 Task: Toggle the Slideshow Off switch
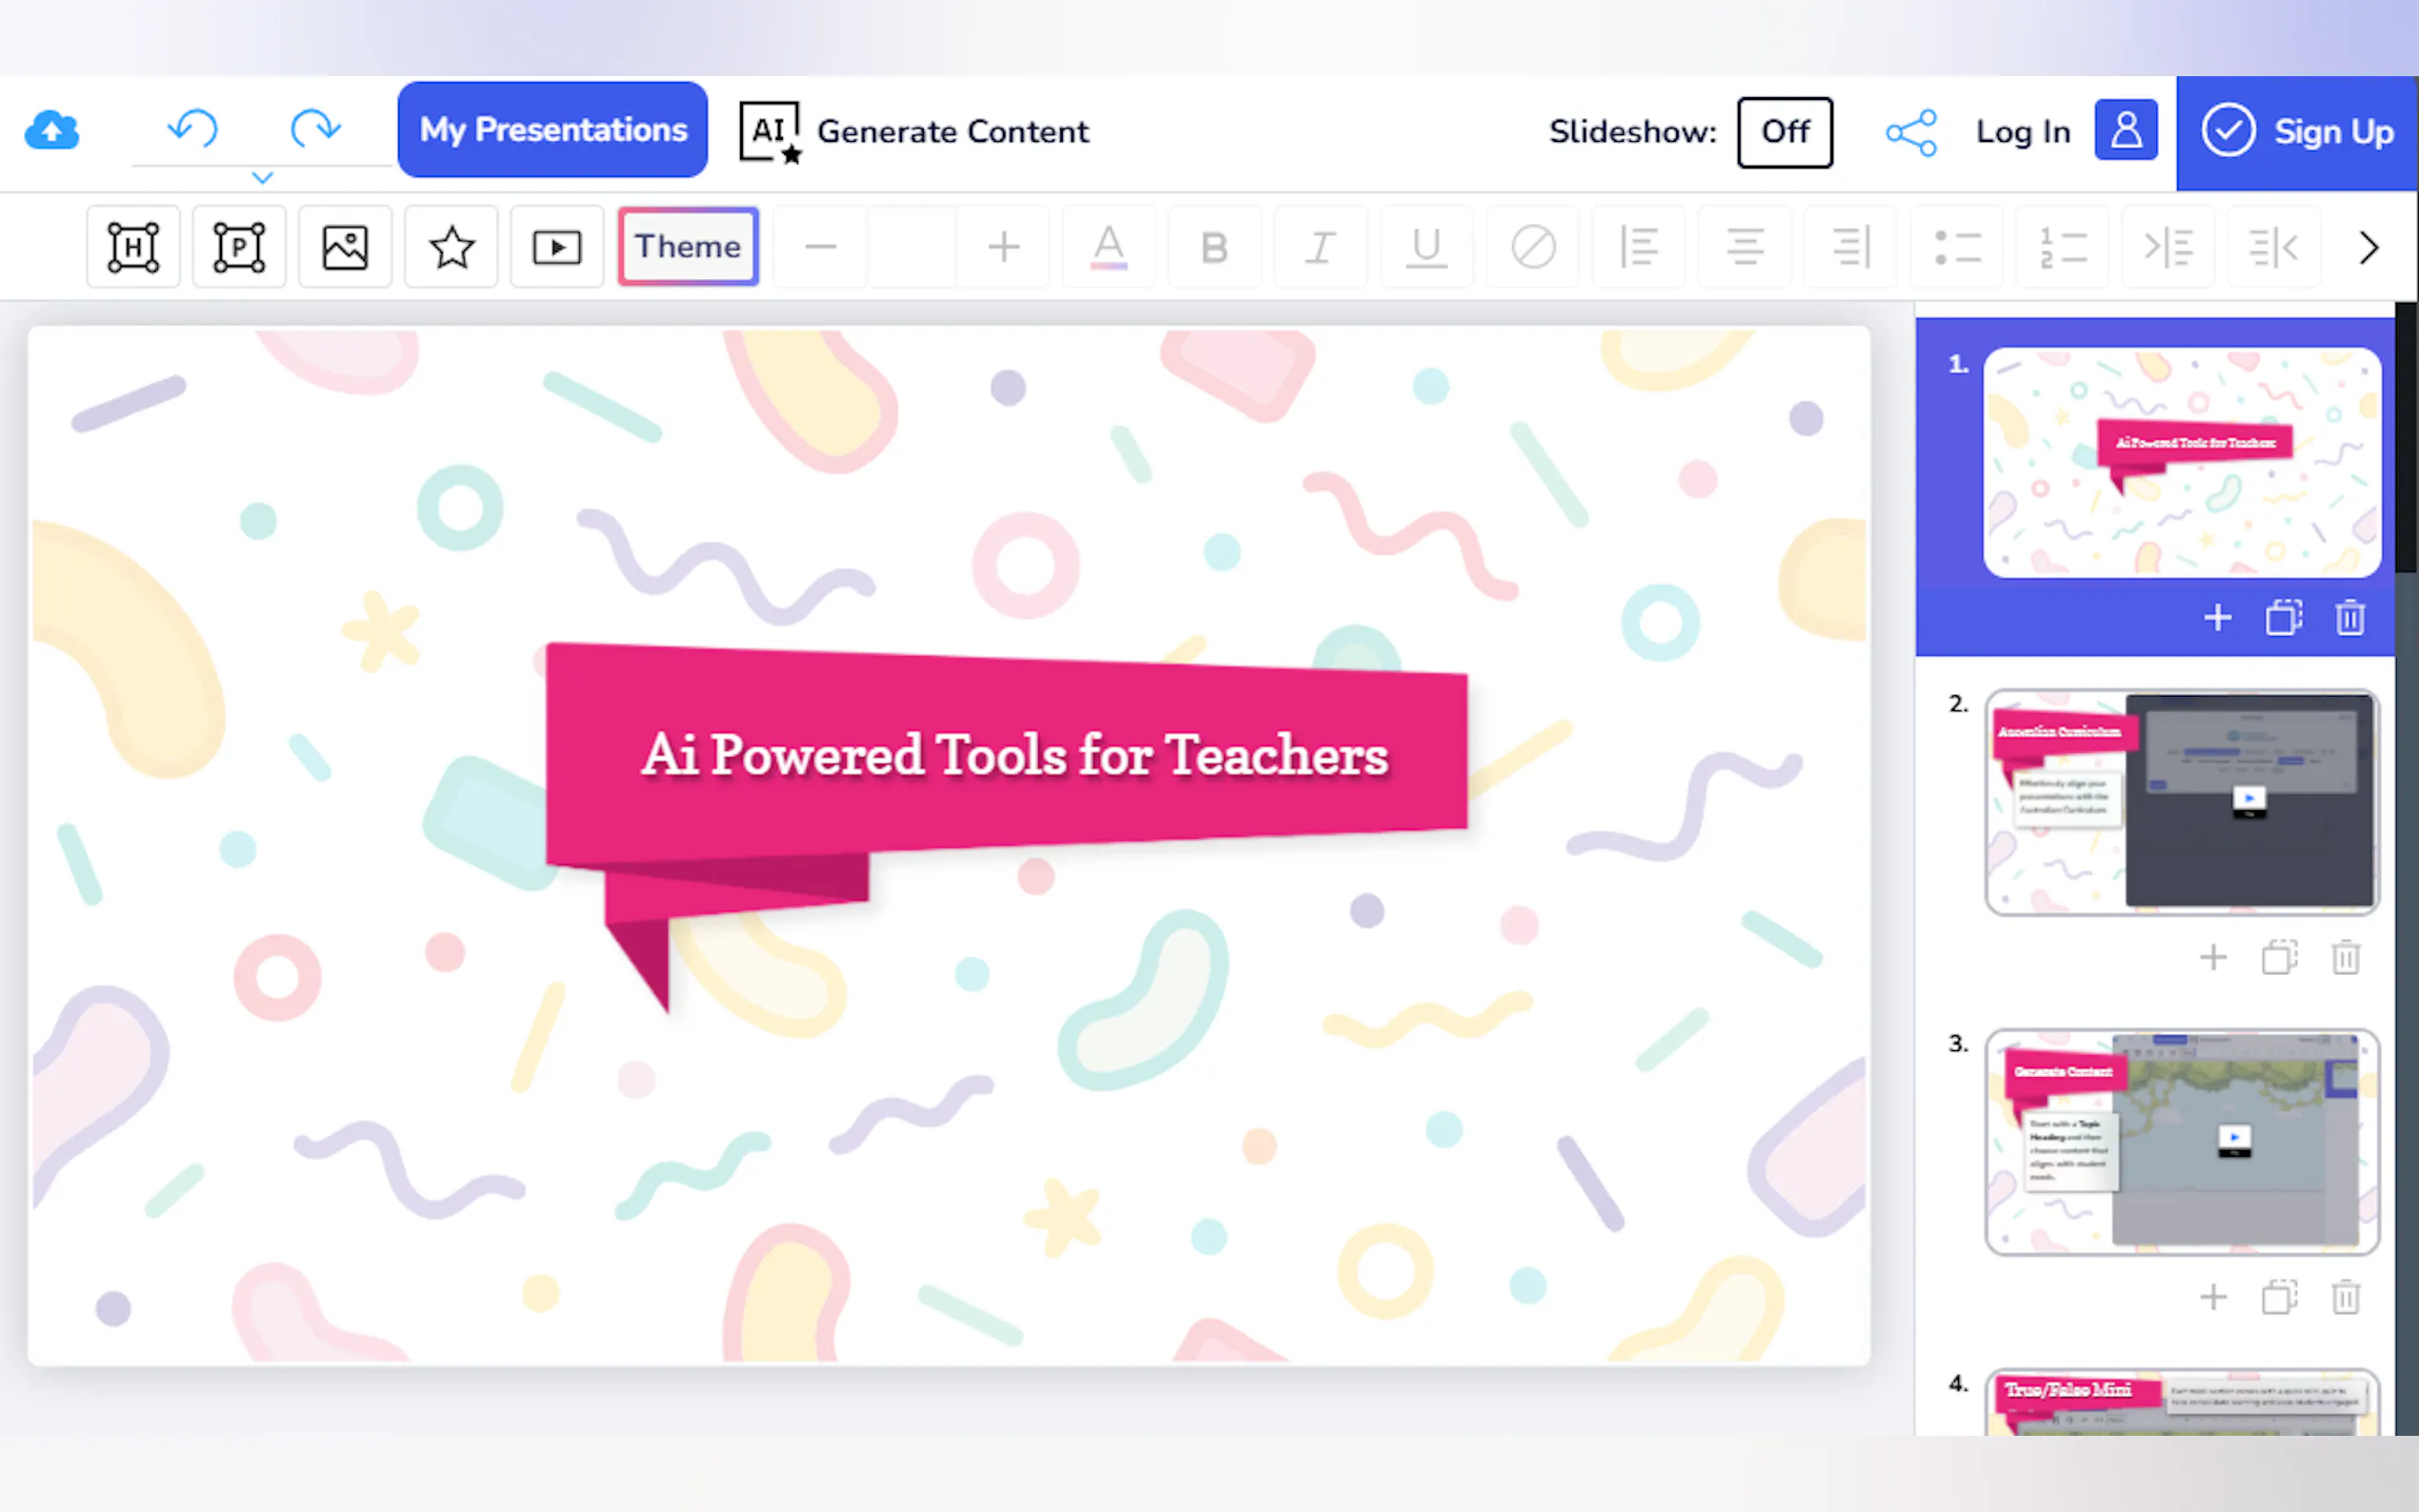click(1784, 132)
